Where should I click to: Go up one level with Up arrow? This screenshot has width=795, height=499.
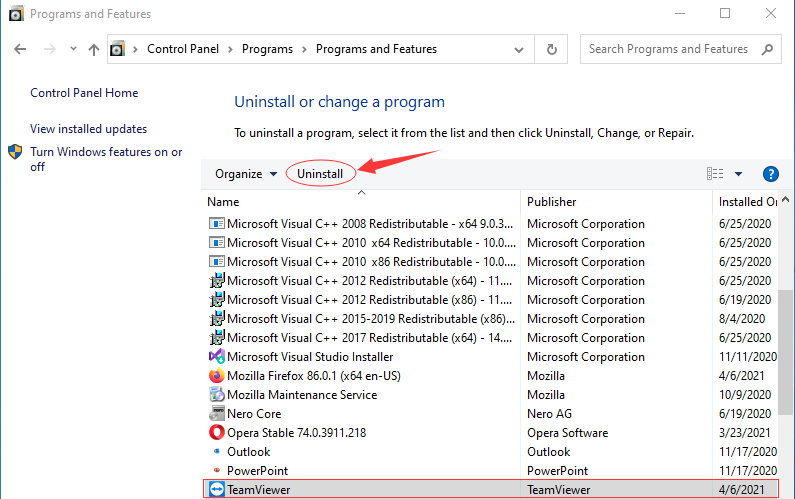coord(94,49)
